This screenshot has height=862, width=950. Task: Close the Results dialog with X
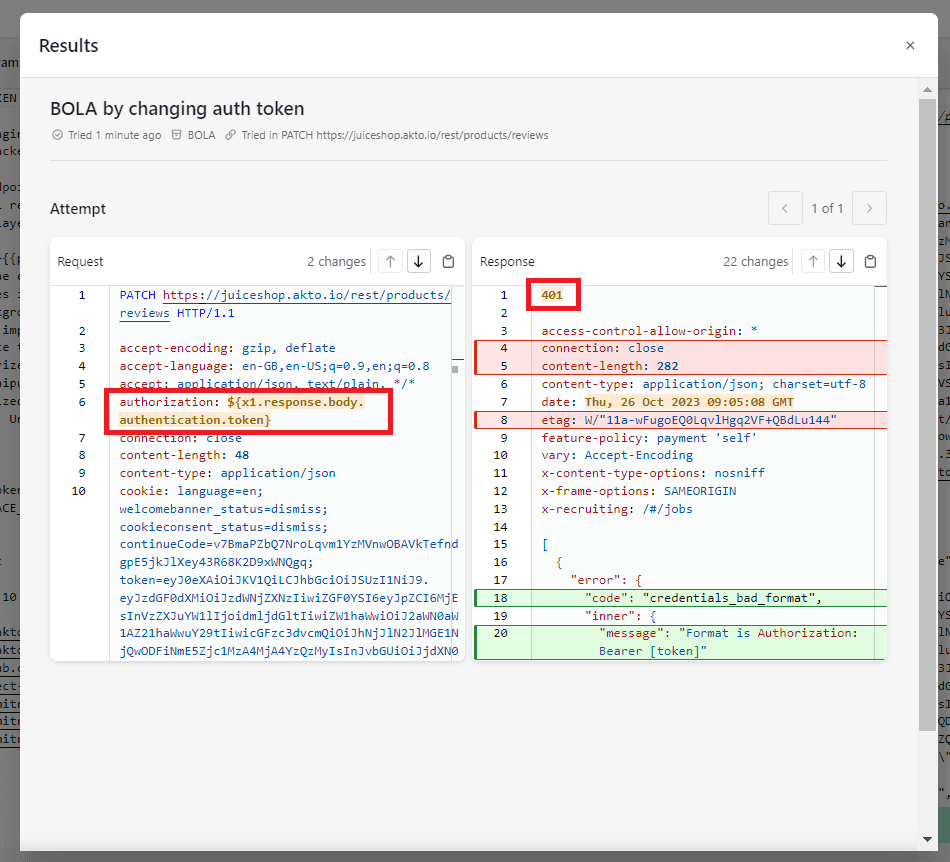pos(909,45)
